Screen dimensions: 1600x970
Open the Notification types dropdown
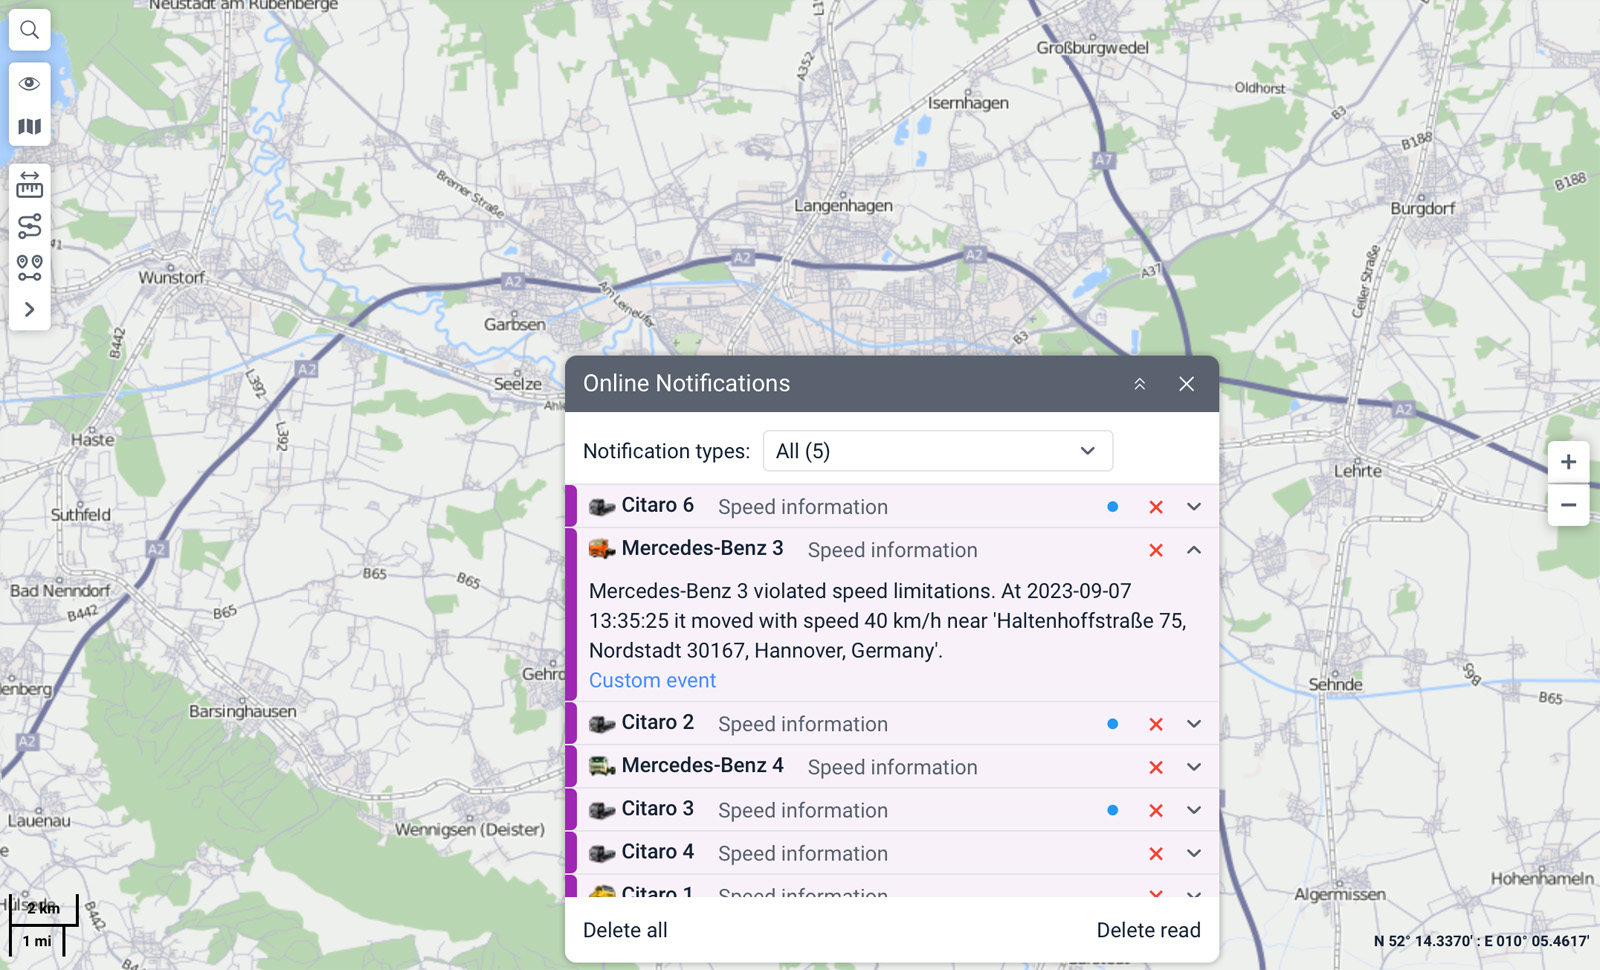(937, 451)
